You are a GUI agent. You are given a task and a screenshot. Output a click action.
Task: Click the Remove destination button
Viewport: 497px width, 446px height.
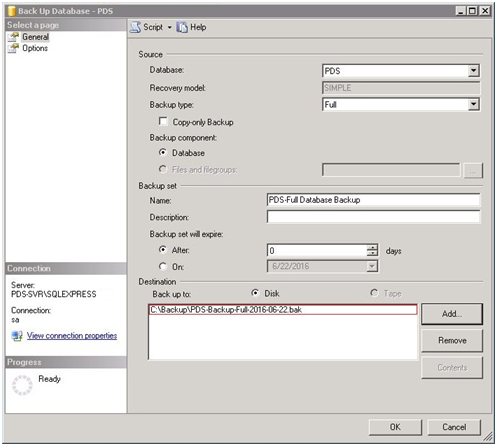[452, 340]
